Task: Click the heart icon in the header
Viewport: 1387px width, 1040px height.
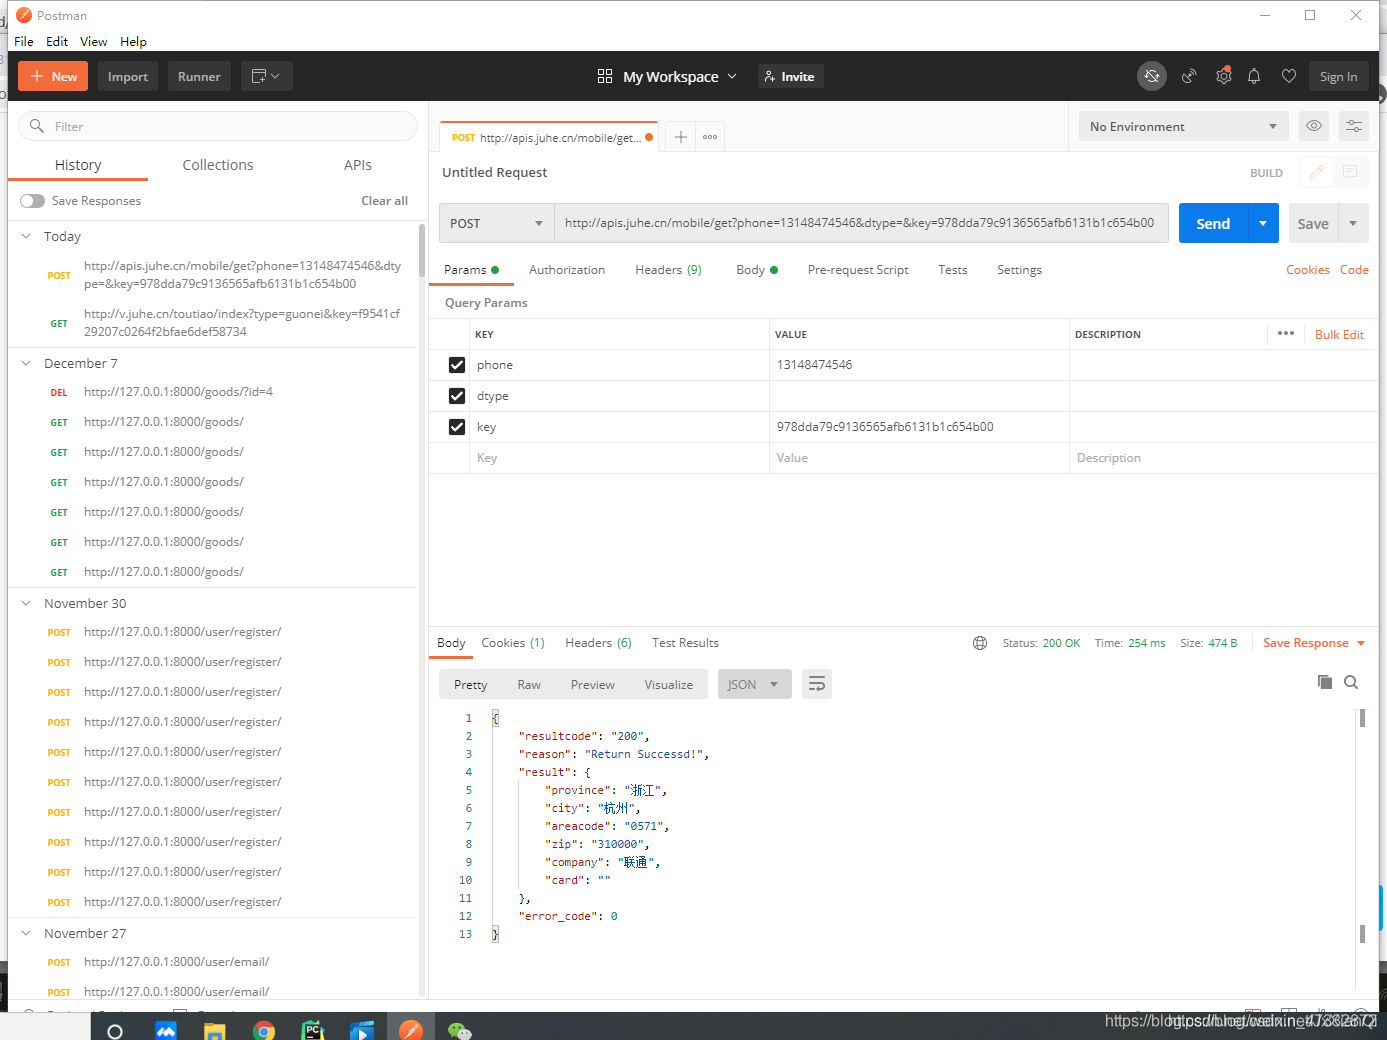Action: coord(1289,76)
